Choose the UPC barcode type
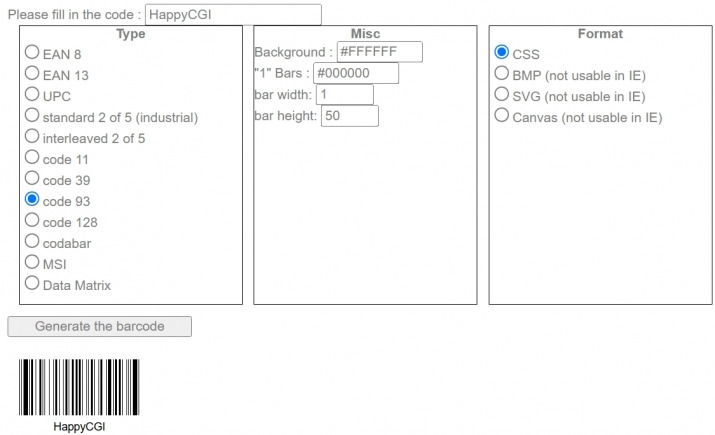 [x=32, y=94]
